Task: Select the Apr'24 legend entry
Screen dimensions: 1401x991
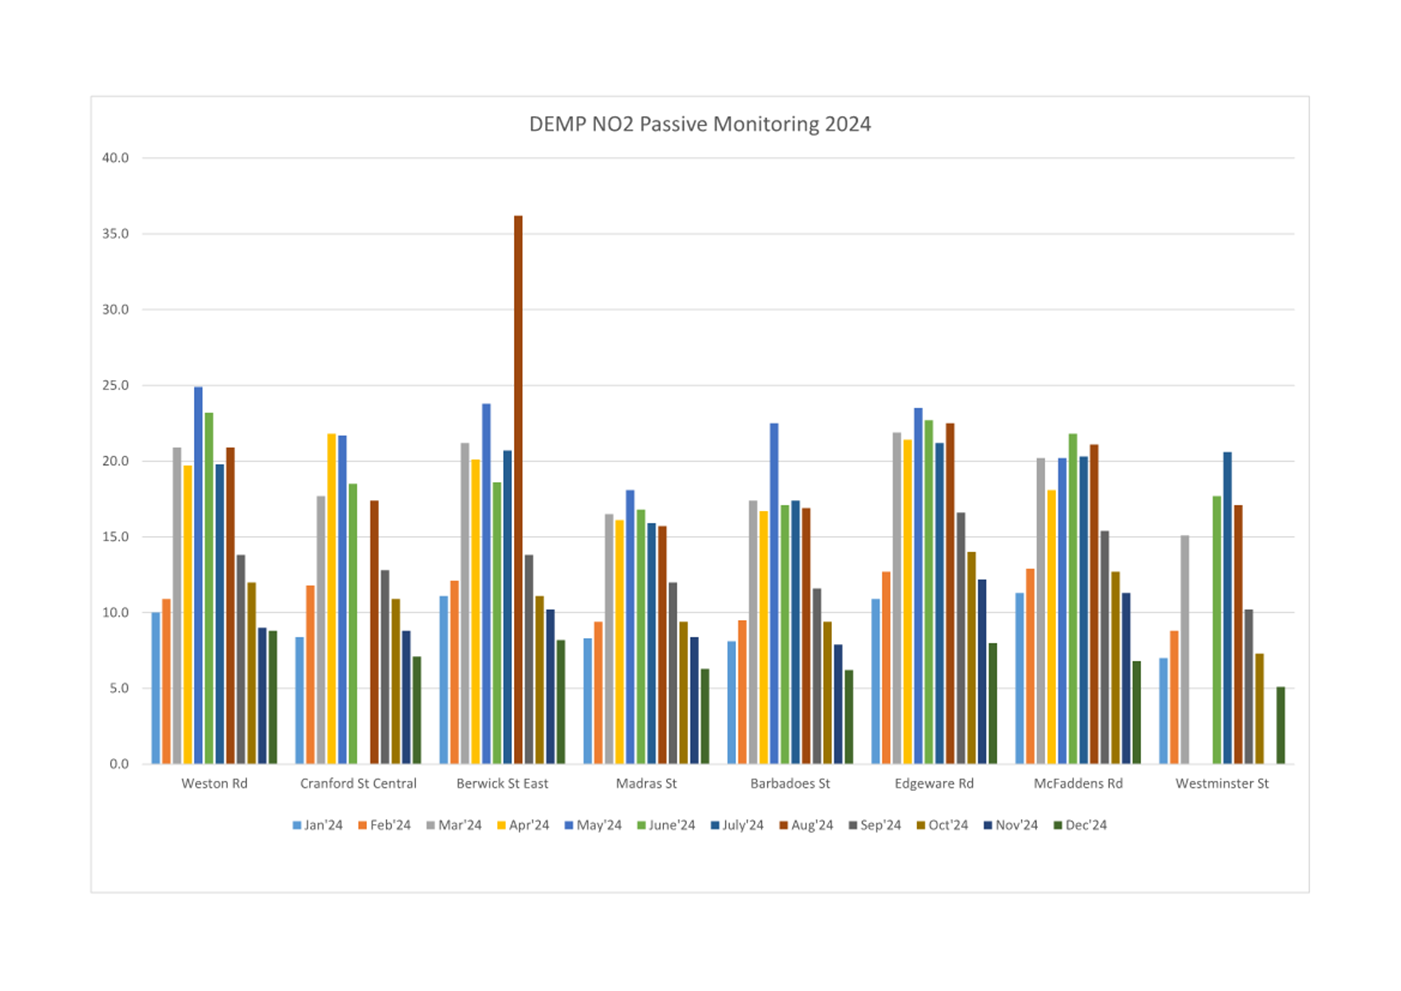Action: [x=523, y=825]
